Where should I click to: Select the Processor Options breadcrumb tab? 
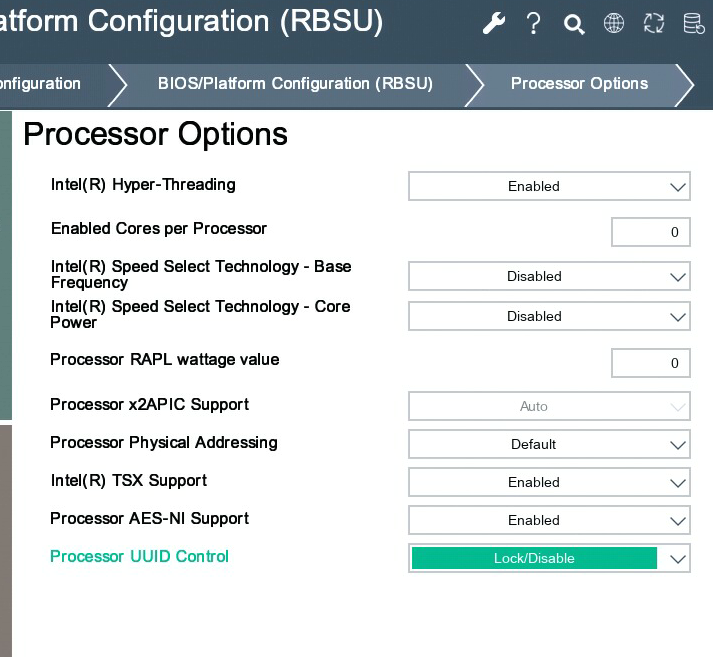coord(579,84)
